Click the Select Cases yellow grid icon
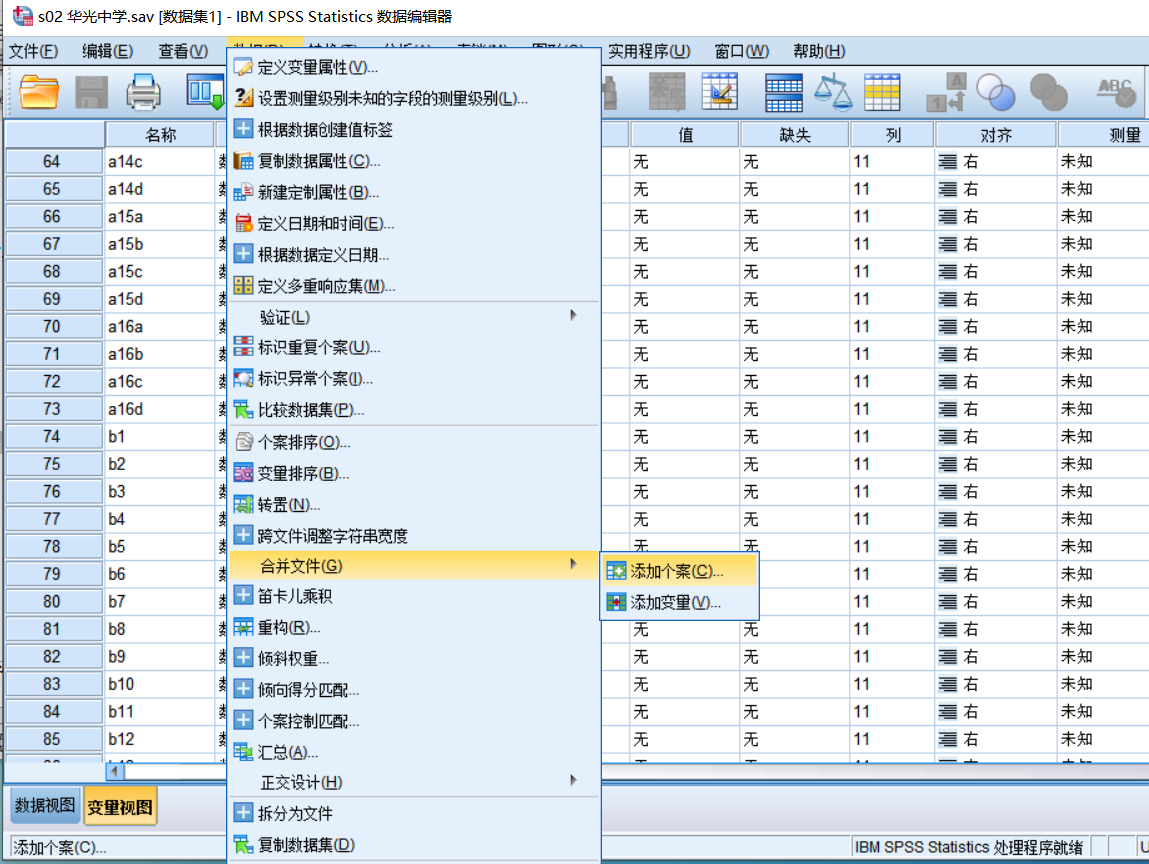This screenshot has height=864, width=1149. click(882, 92)
